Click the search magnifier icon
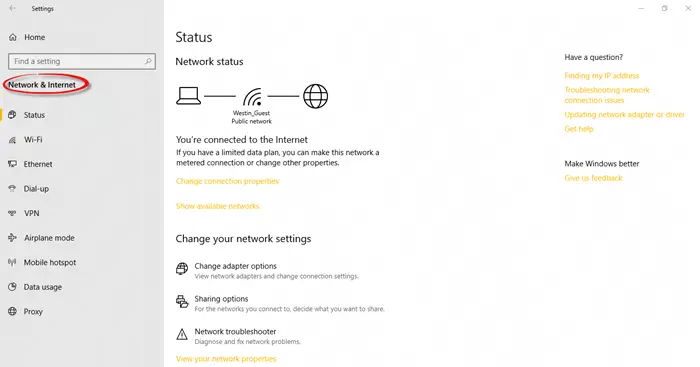700x367 pixels. click(x=148, y=61)
